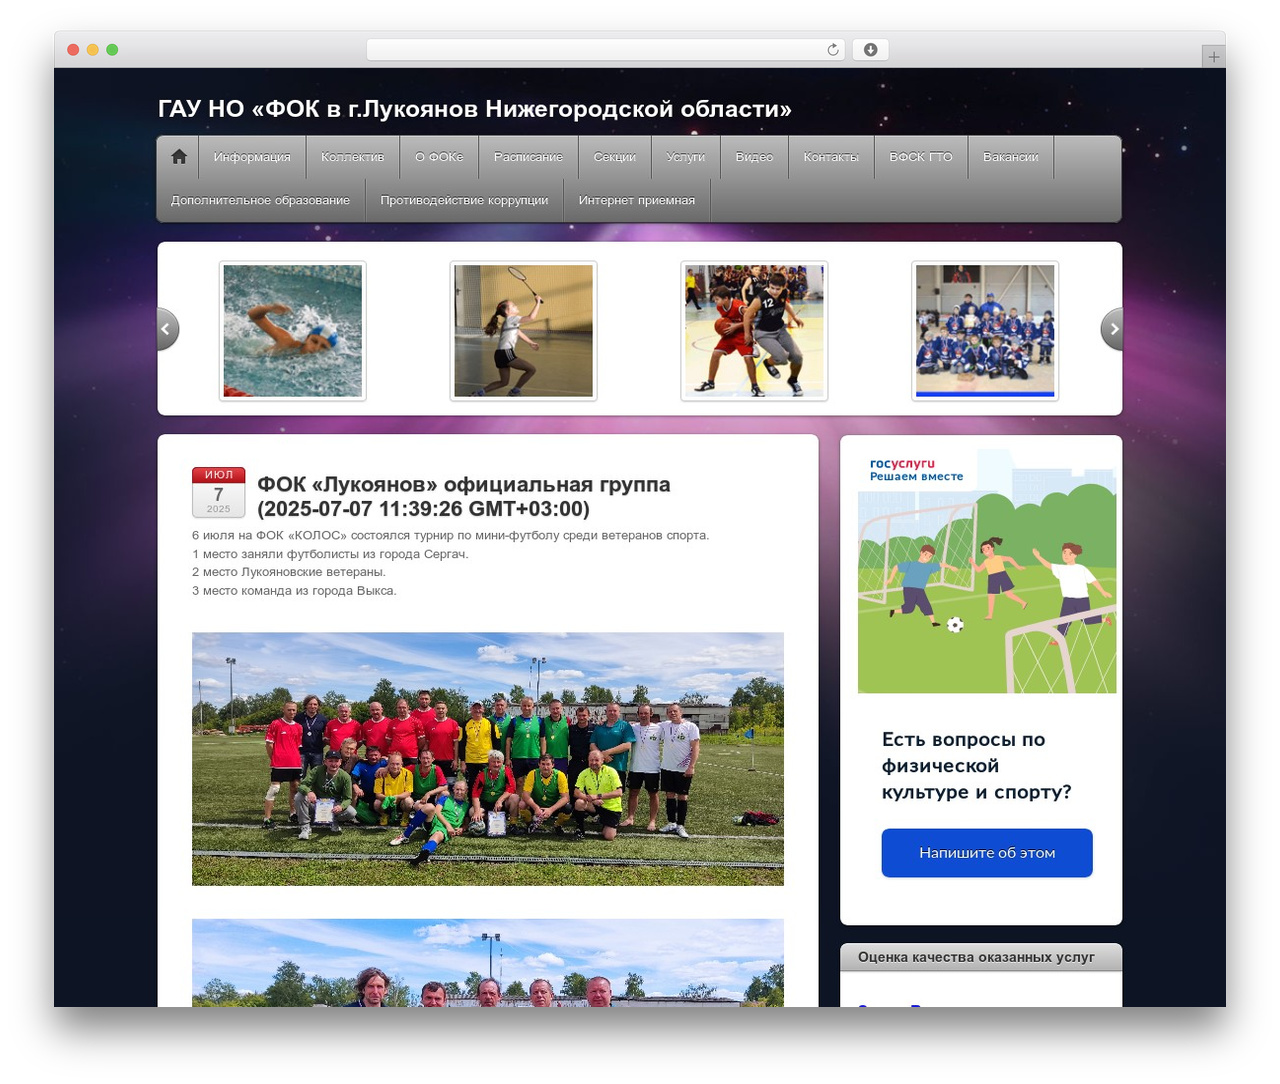
Task: Open the Коллектив menu item
Action: click(x=352, y=157)
